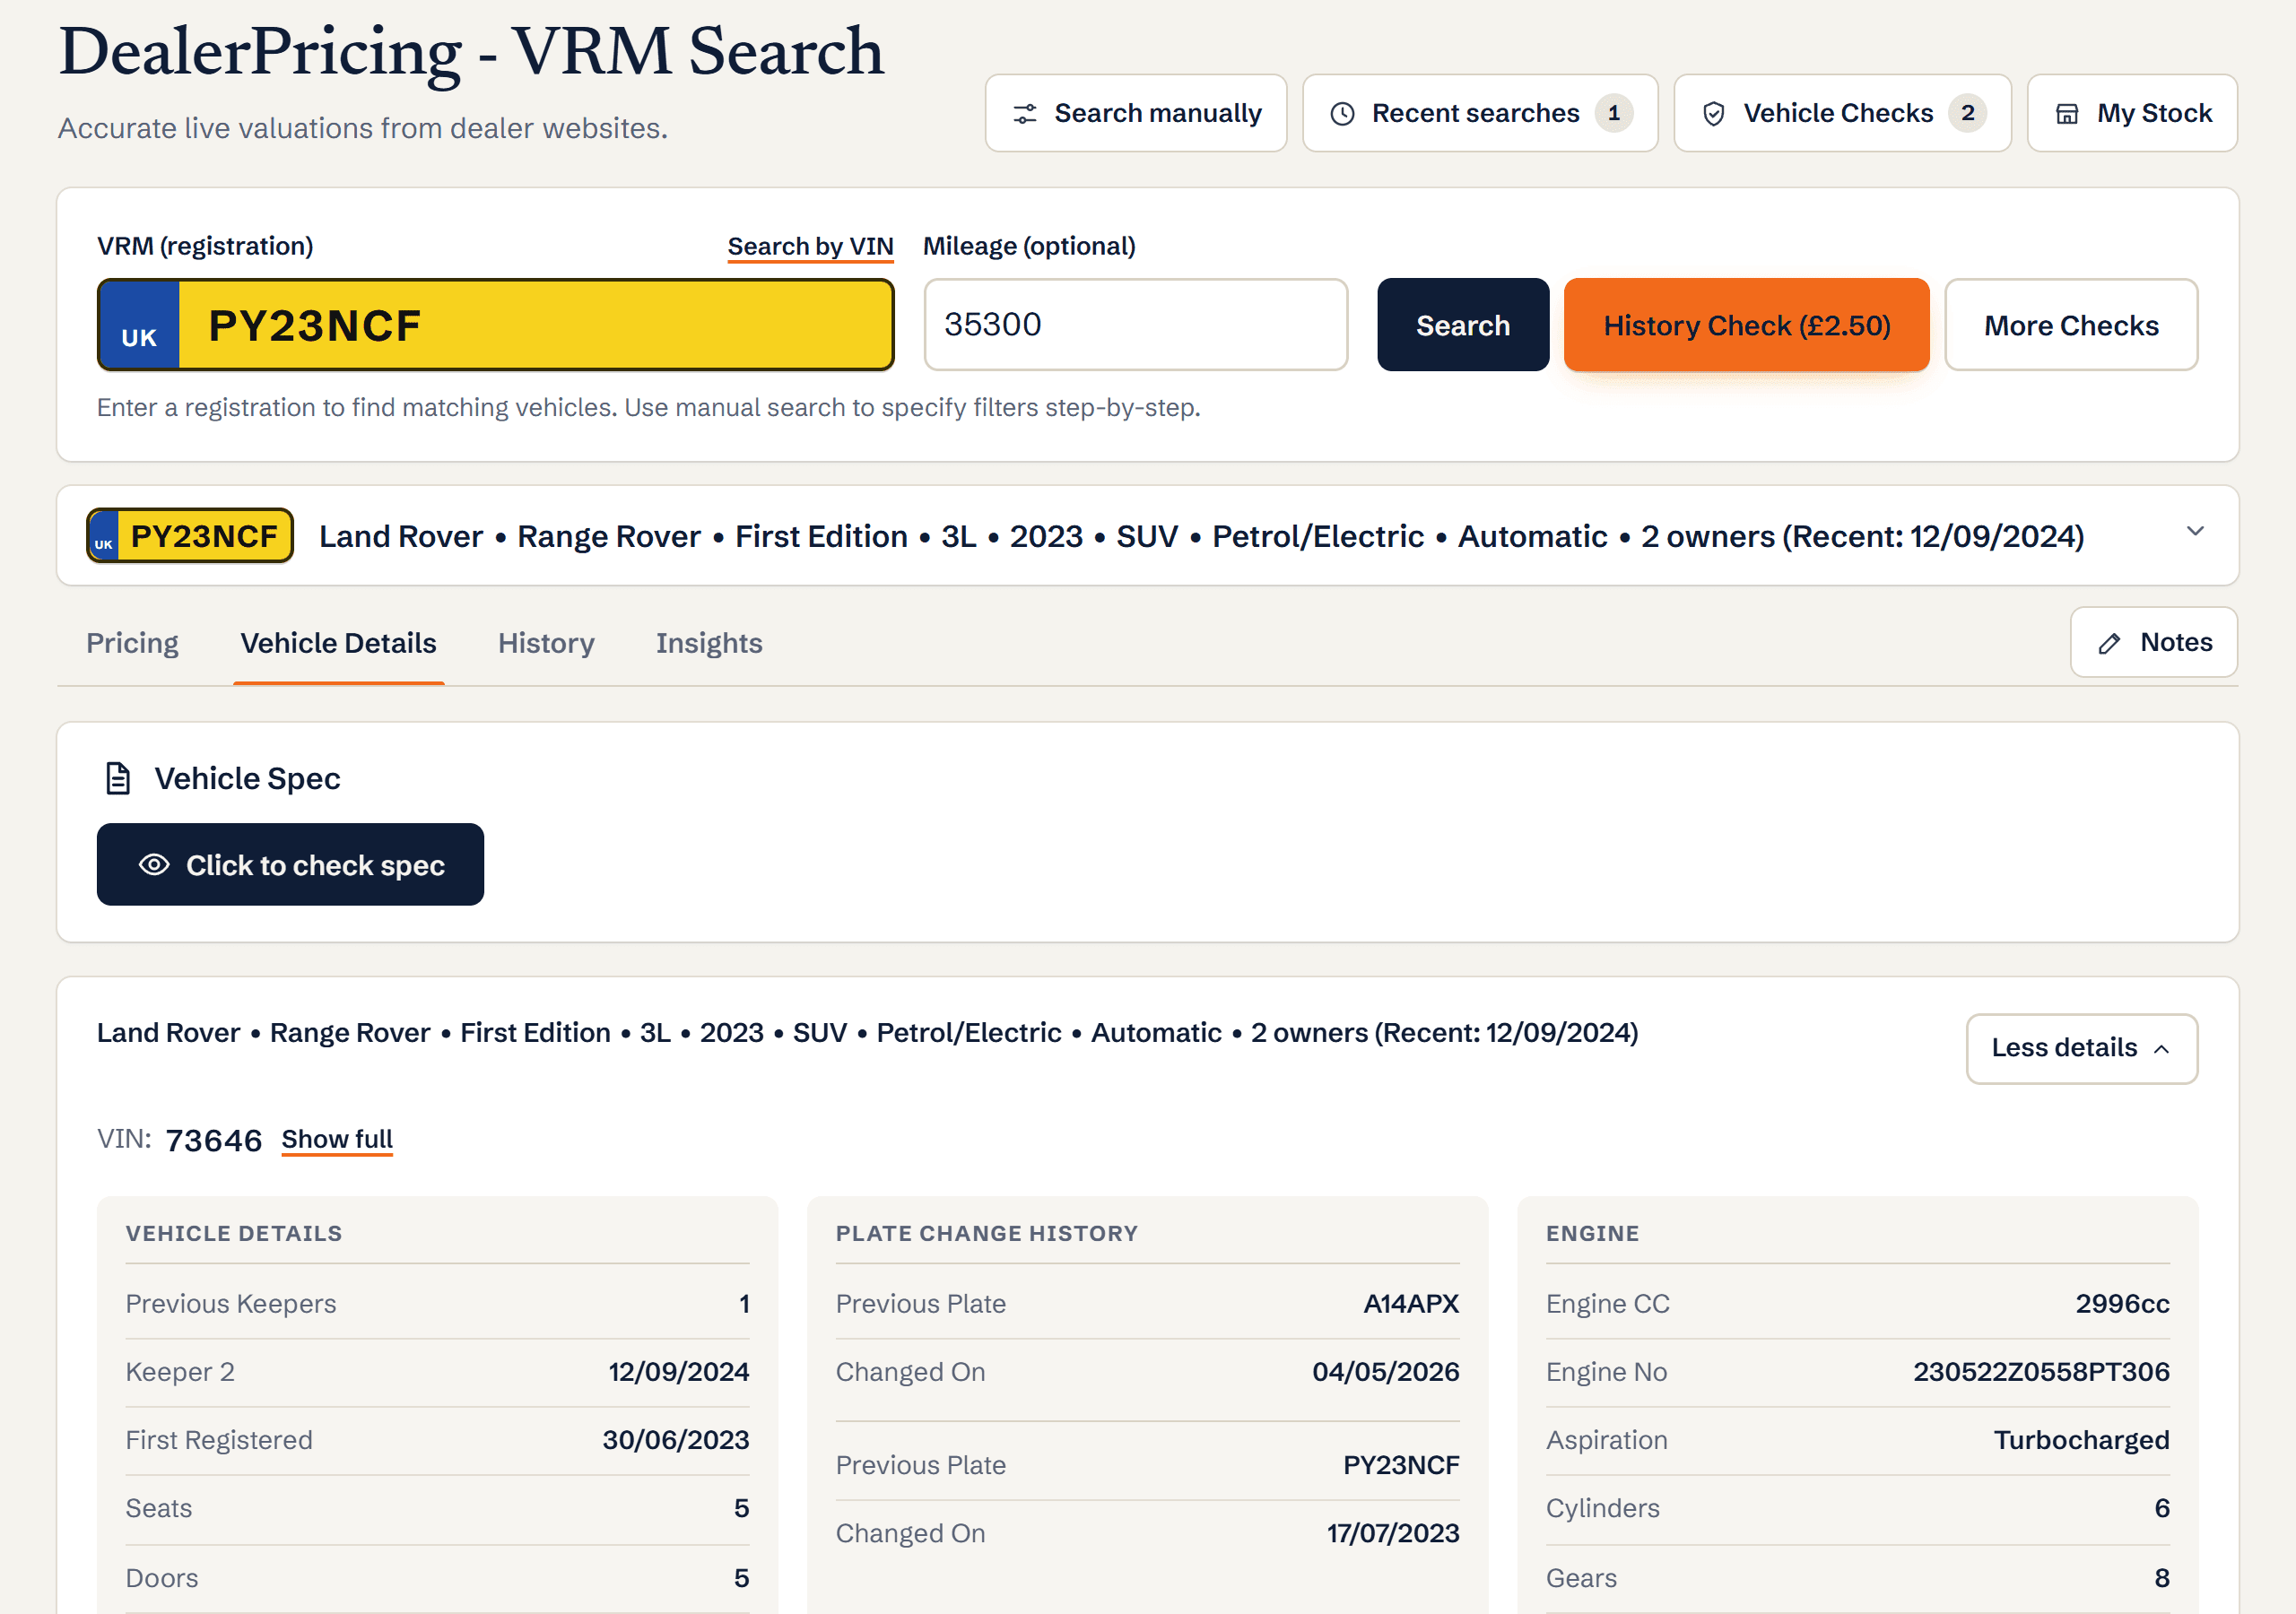Image resolution: width=2296 pixels, height=1614 pixels.
Task: Expand the vehicle summary bar chevron
Action: [2195, 531]
